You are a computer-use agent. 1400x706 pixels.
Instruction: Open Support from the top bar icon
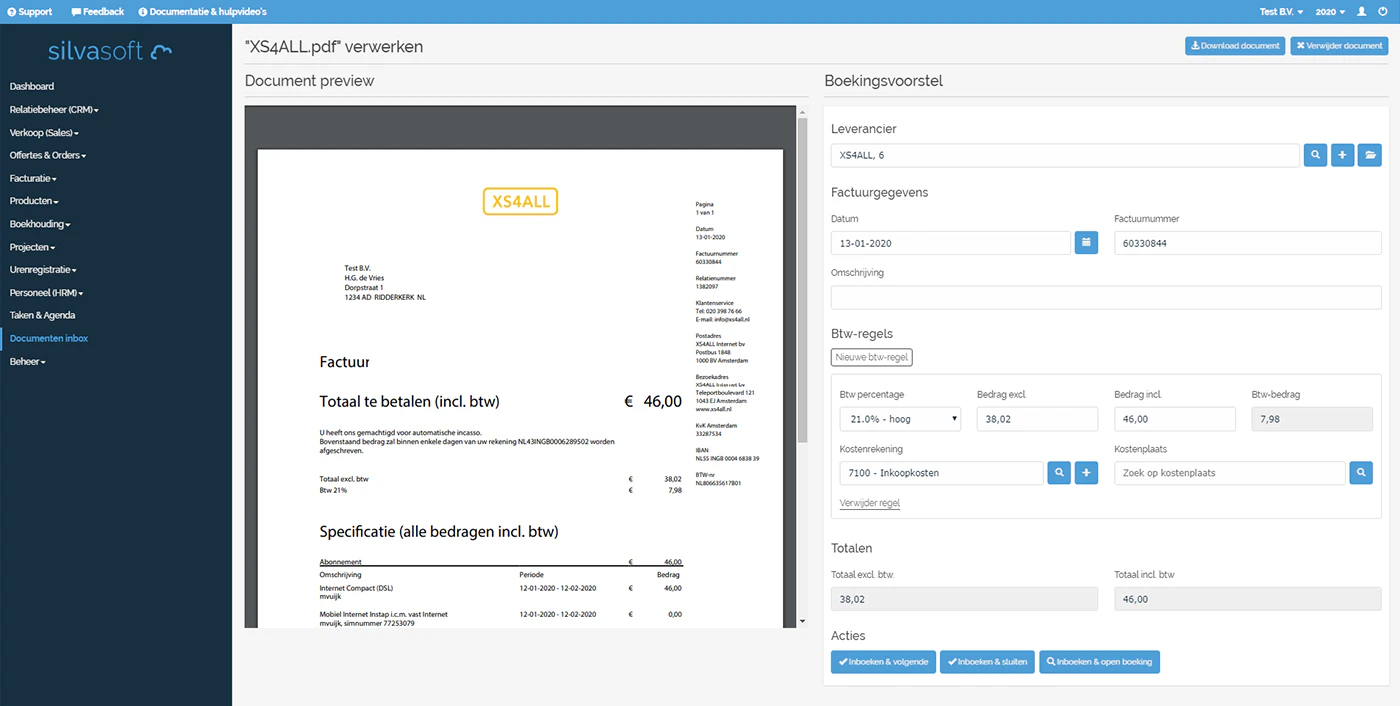pyautogui.click(x=28, y=11)
